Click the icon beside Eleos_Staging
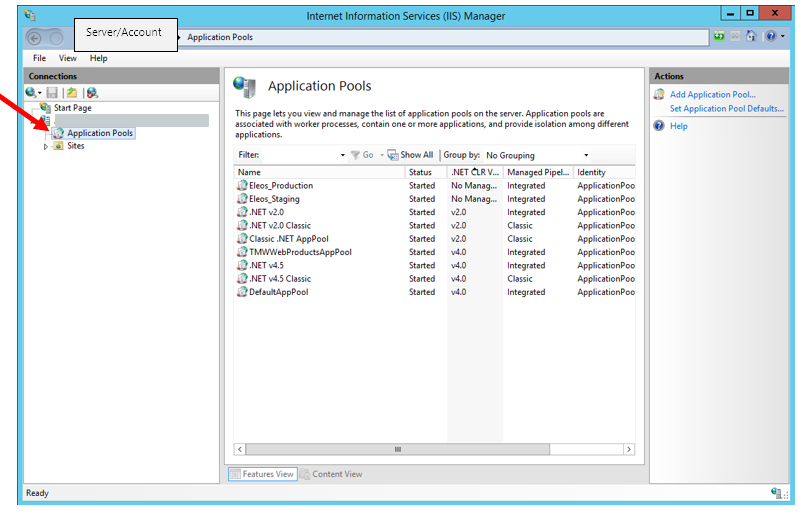810x515 pixels. 242,199
